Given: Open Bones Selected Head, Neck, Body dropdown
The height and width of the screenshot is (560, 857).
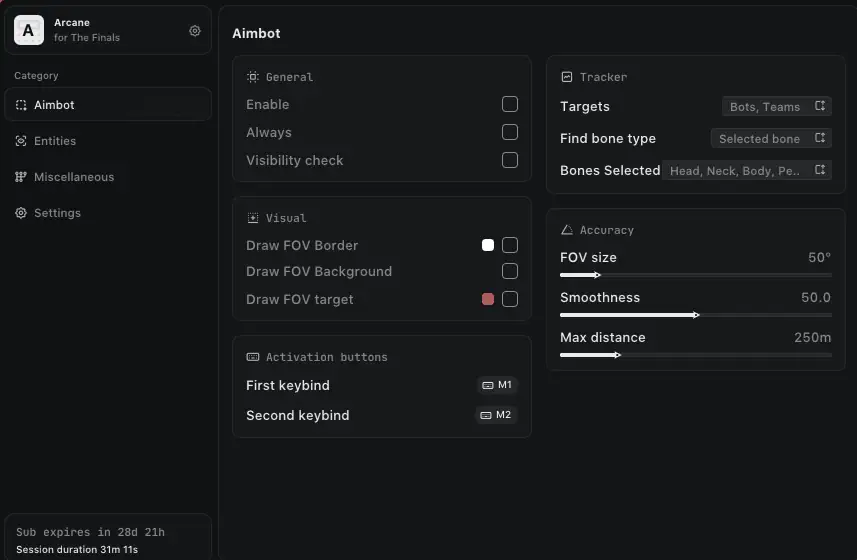Looking at the screenshot, I should tap(747, 170).
